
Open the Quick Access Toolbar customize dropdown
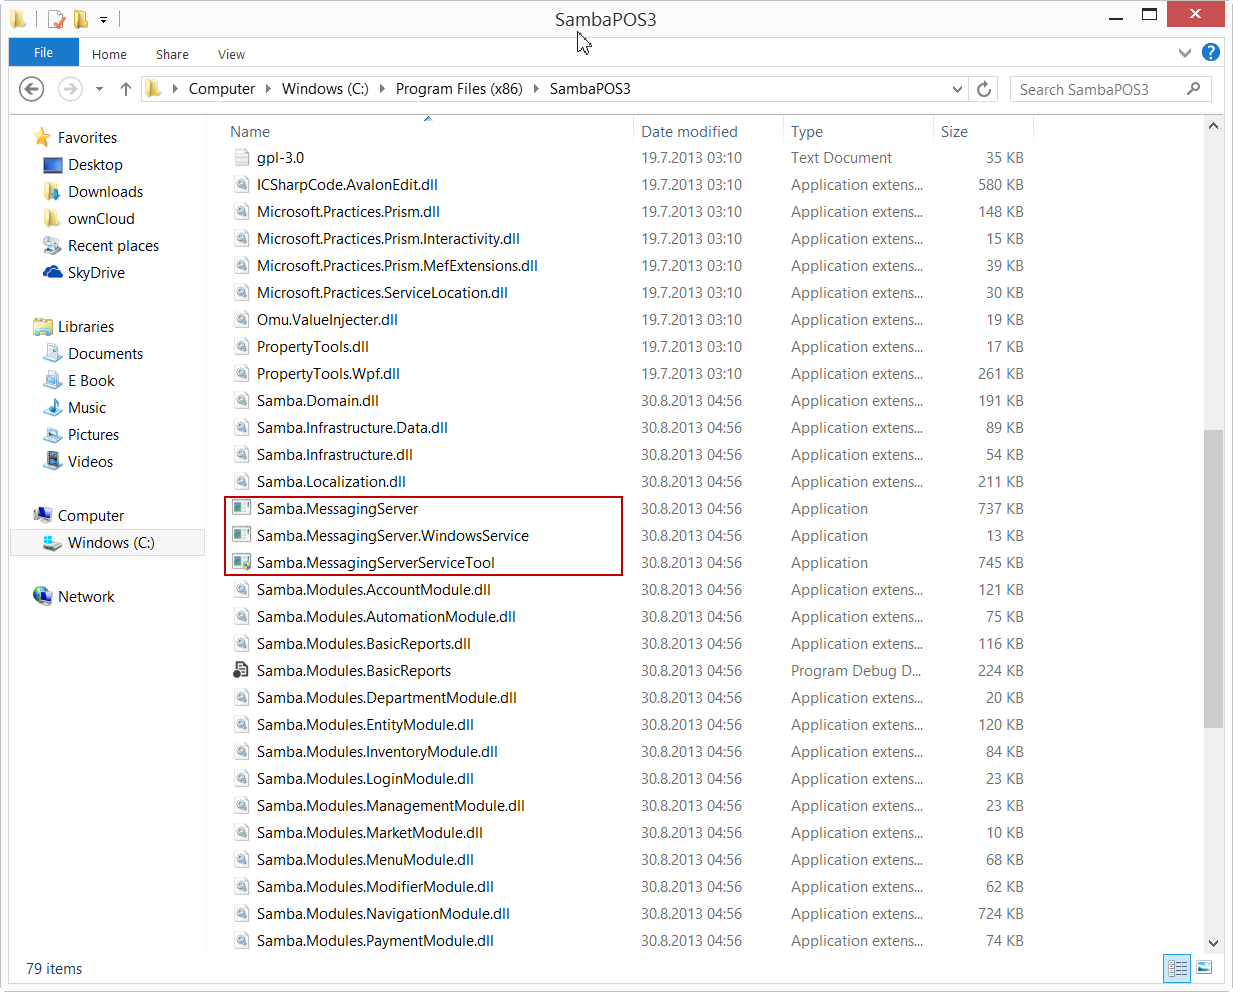(103, 19)
